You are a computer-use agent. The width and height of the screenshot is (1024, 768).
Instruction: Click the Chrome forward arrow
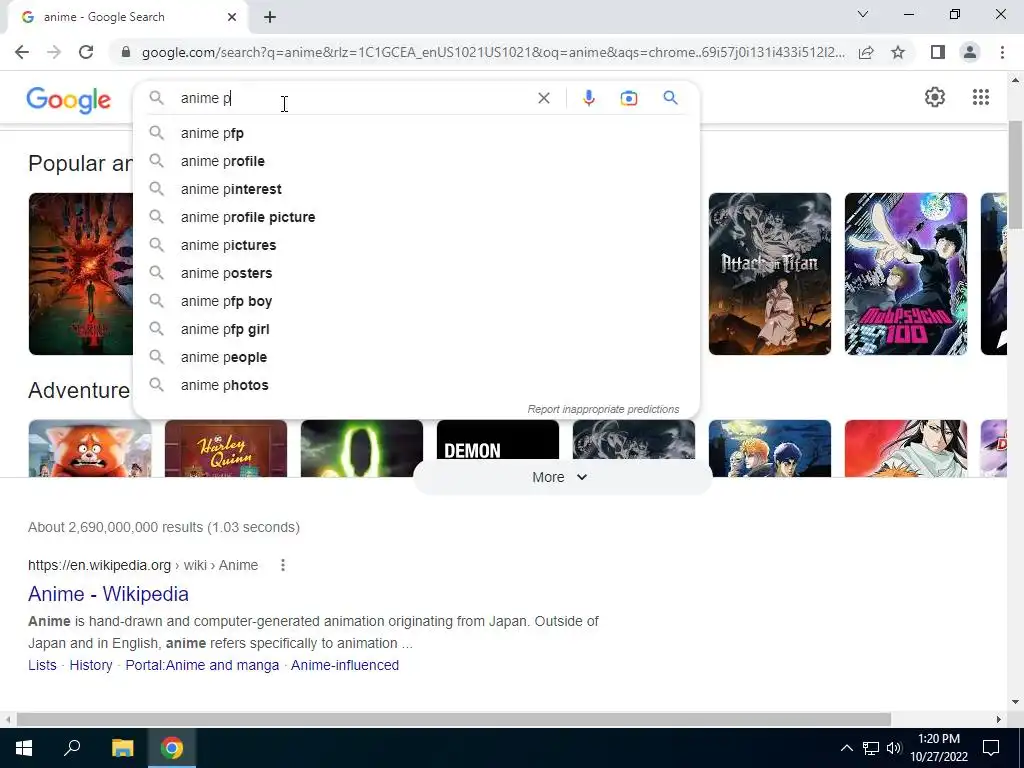point(54,52)
